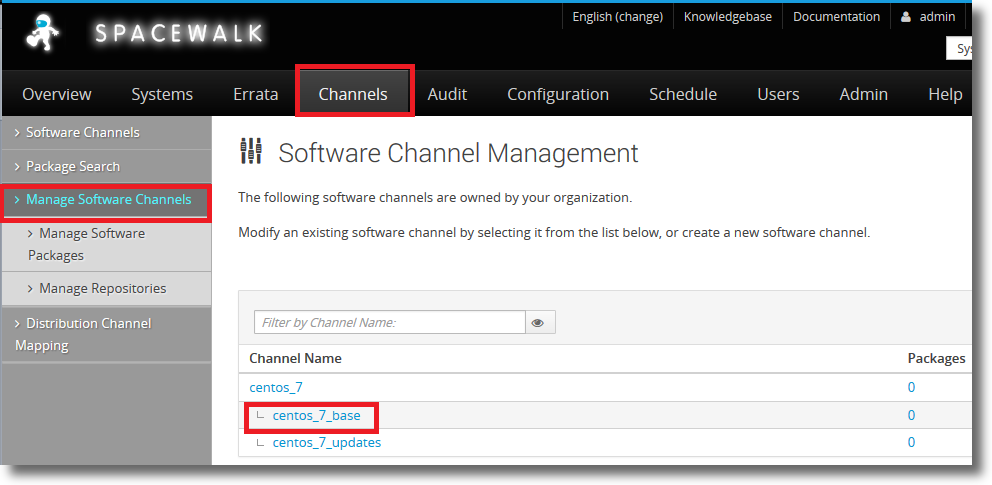Click the Packages column header
The height and width of the screenshot is (485, 992).
tap(936, 359)
